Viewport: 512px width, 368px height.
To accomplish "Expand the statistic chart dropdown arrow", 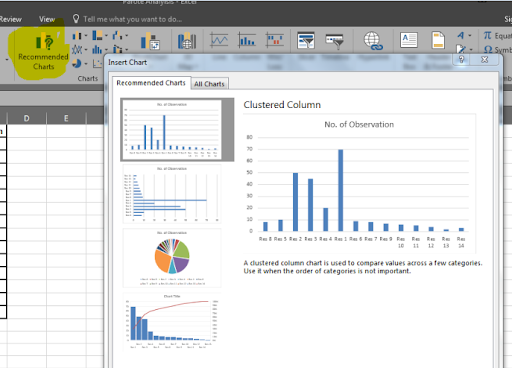I will [x=106, y=50].
